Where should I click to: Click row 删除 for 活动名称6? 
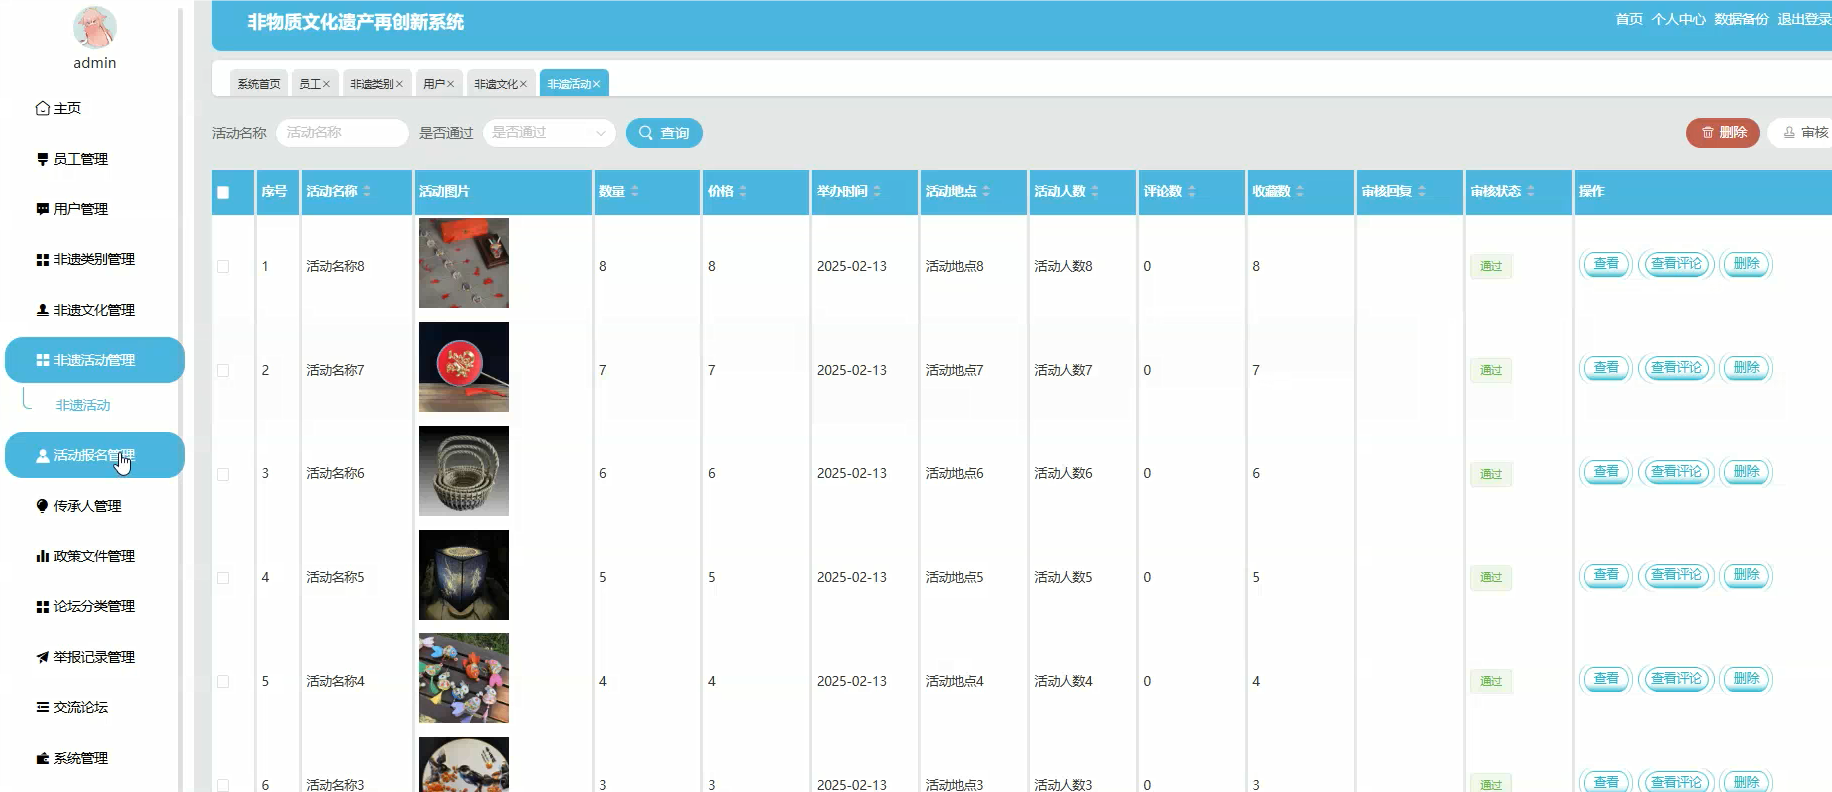coord(1746,472)
